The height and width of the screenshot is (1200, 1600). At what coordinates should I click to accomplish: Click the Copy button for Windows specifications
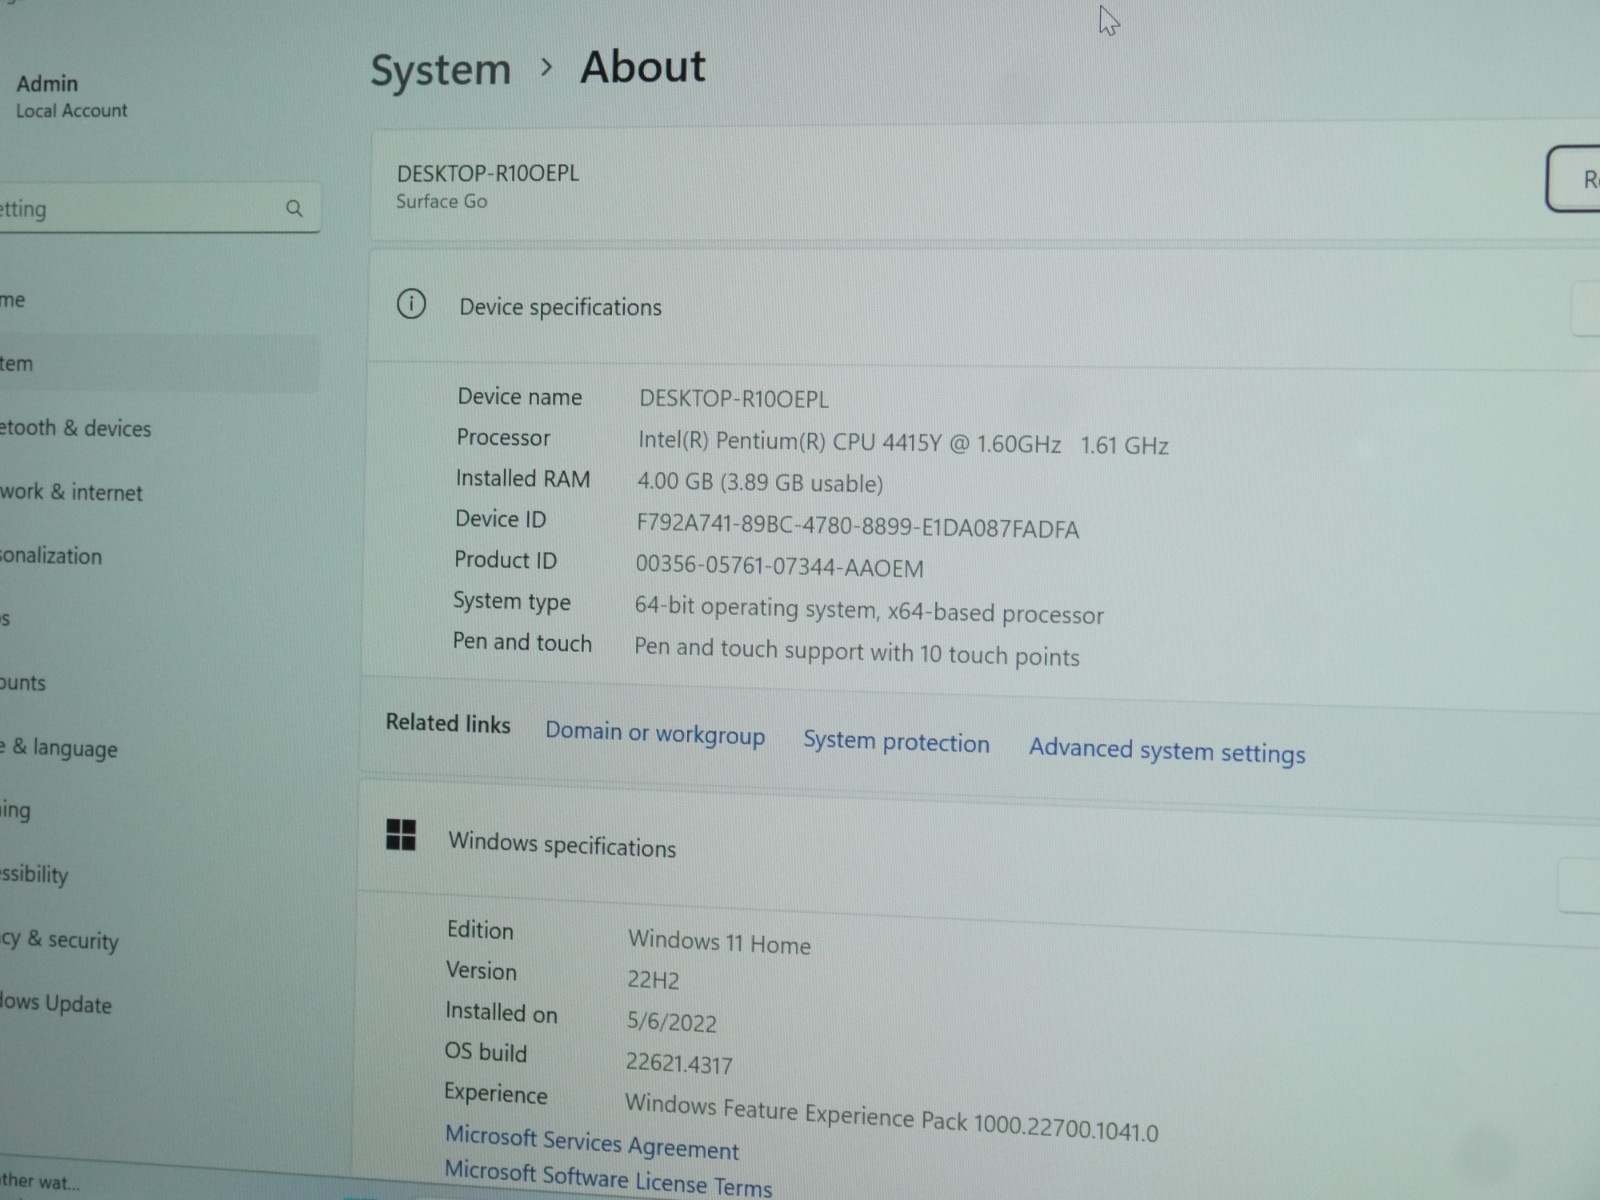coord(1579,885)
